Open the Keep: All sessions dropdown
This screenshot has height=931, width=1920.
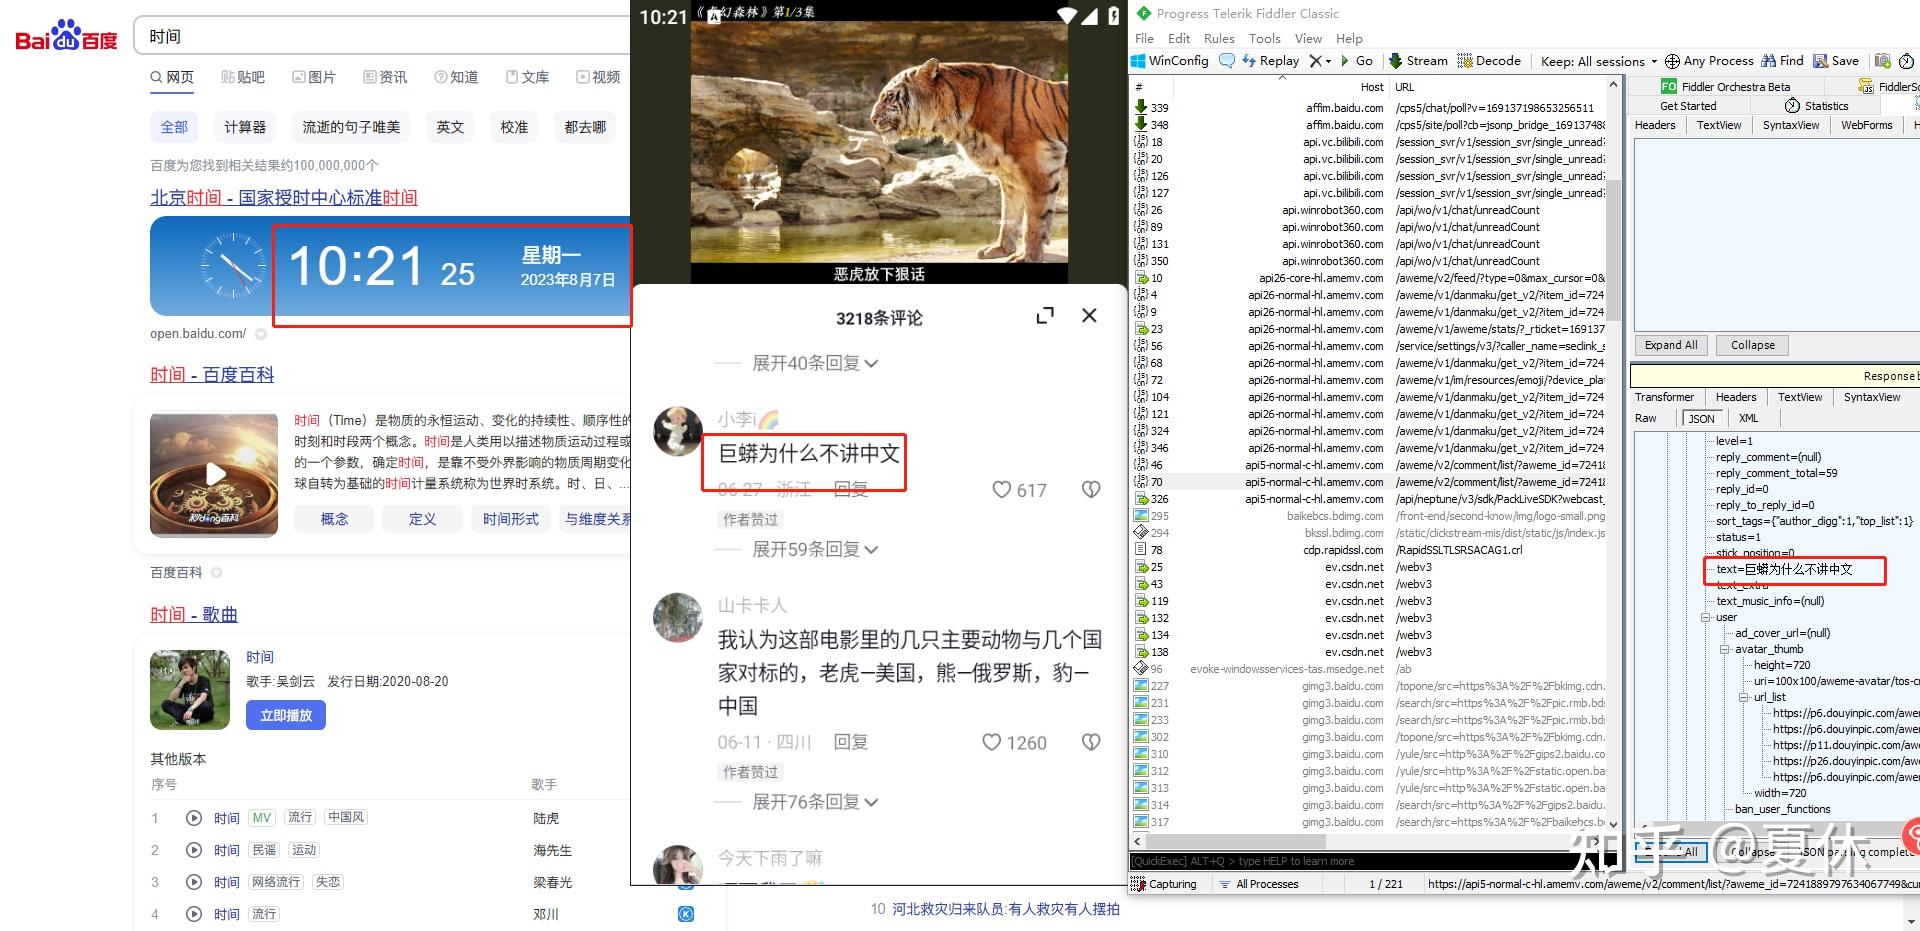click(1597, 60)
